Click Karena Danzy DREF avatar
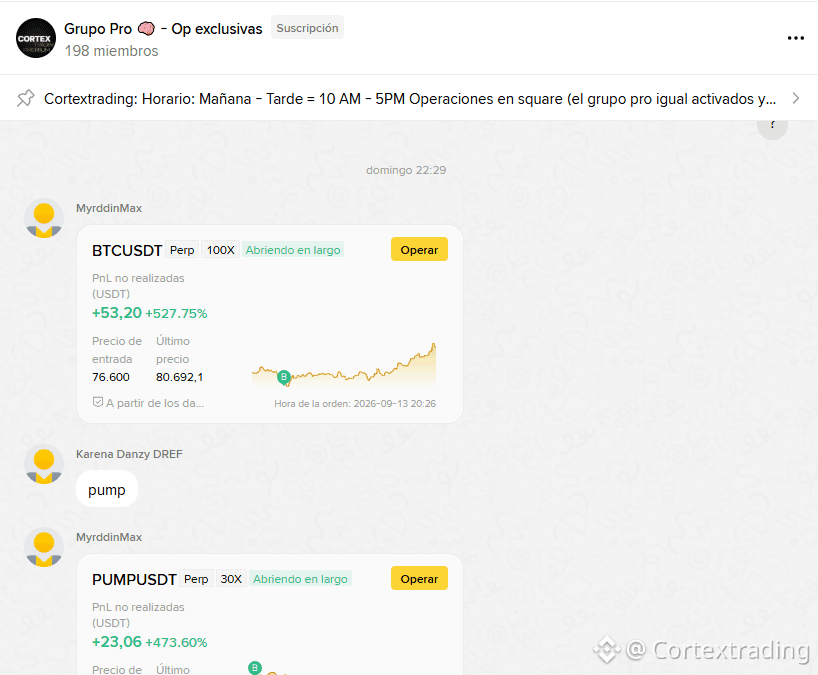 (x=44, y=464)
